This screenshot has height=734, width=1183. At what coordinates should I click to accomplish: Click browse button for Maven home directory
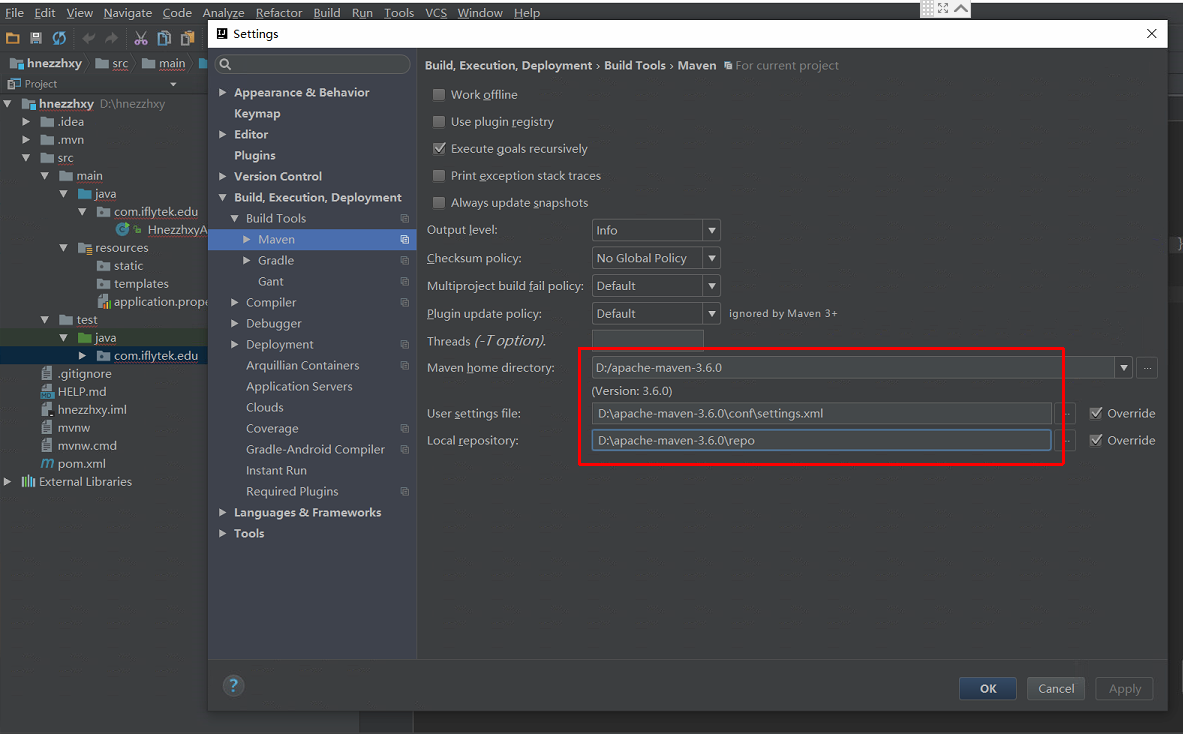[1147, 367]
